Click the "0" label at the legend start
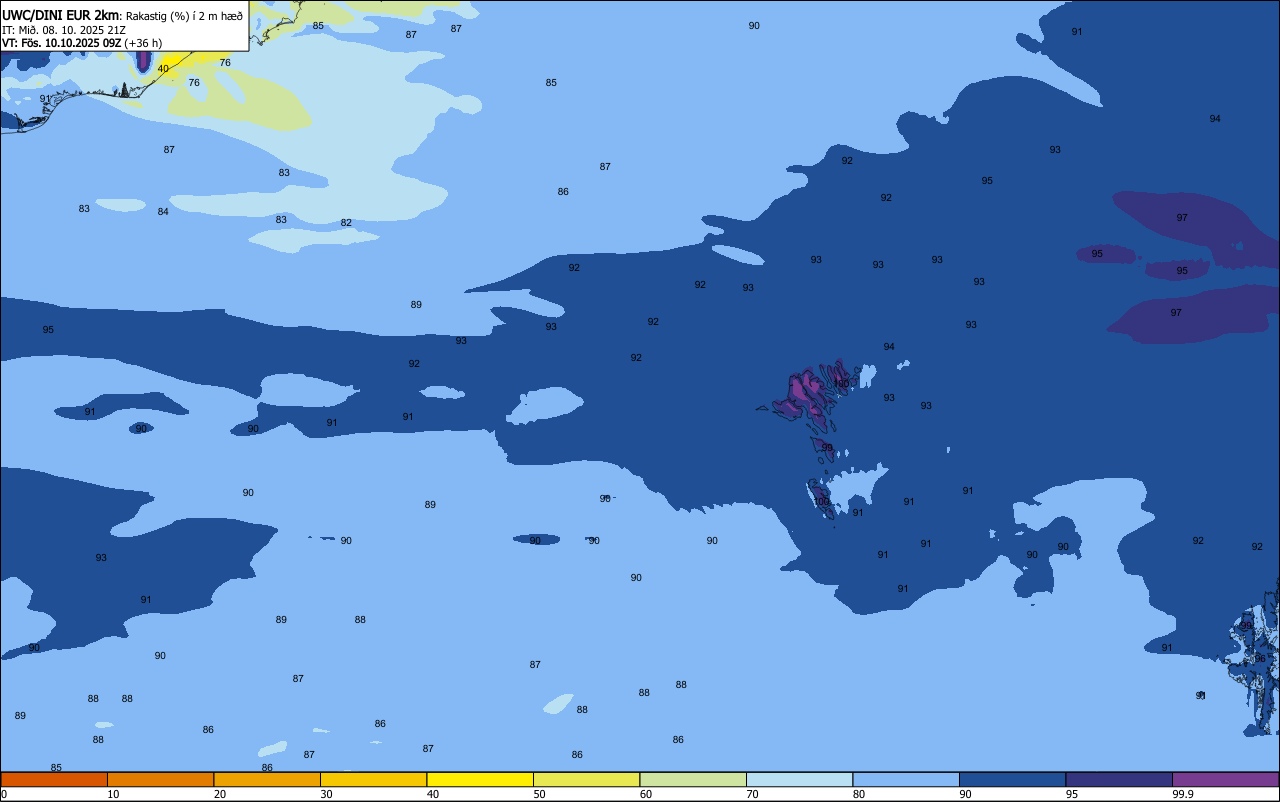 [4, 794]
